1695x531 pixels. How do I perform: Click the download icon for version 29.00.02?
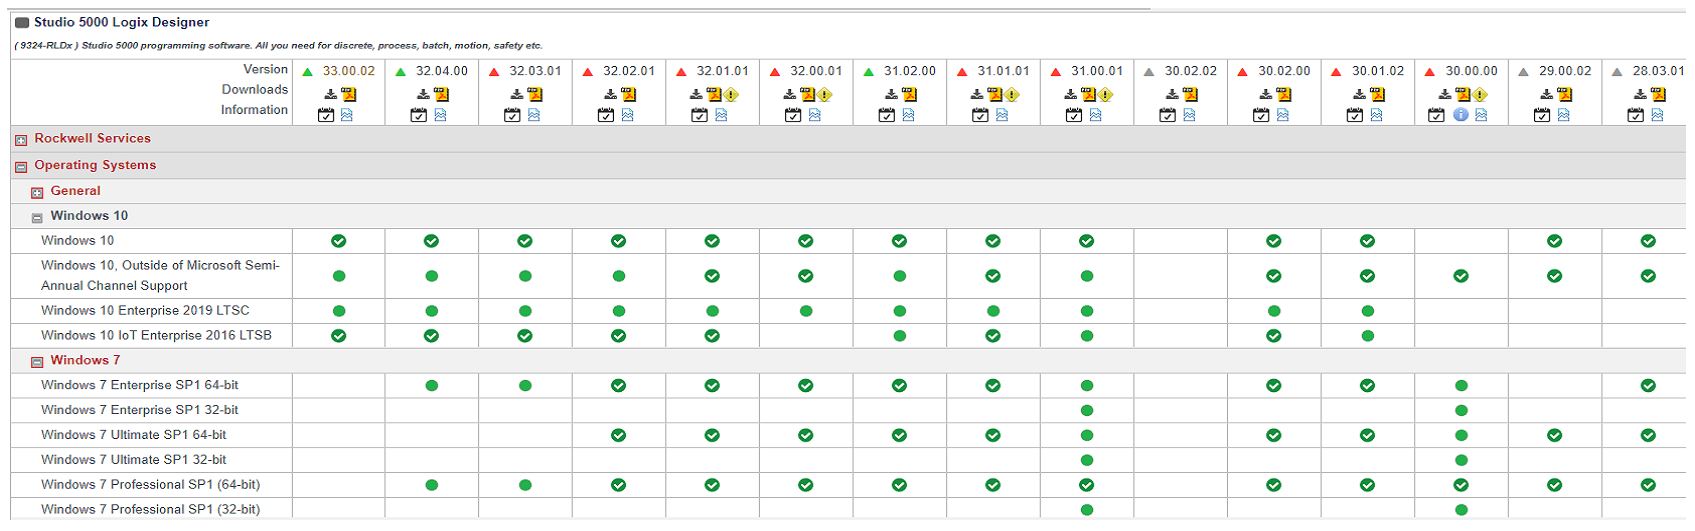pyautogui.click(x=1546, y=94)
